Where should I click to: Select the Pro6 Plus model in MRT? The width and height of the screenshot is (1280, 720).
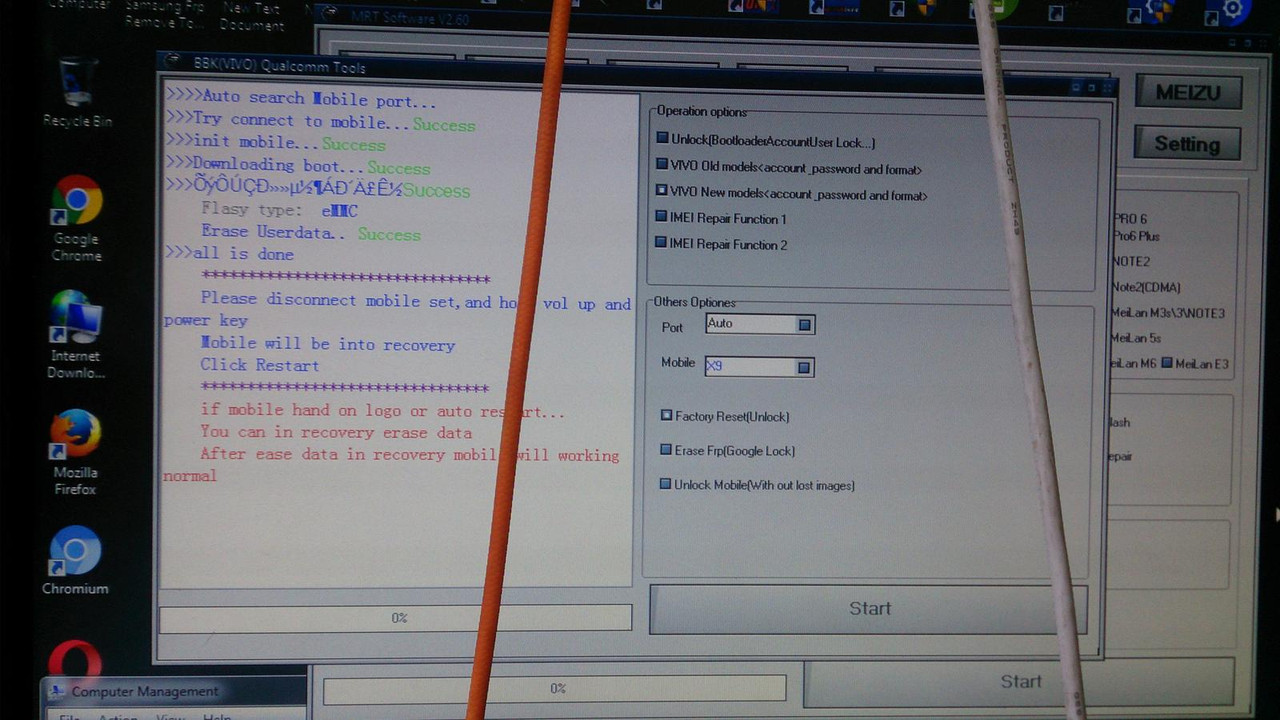(1136, 236)
